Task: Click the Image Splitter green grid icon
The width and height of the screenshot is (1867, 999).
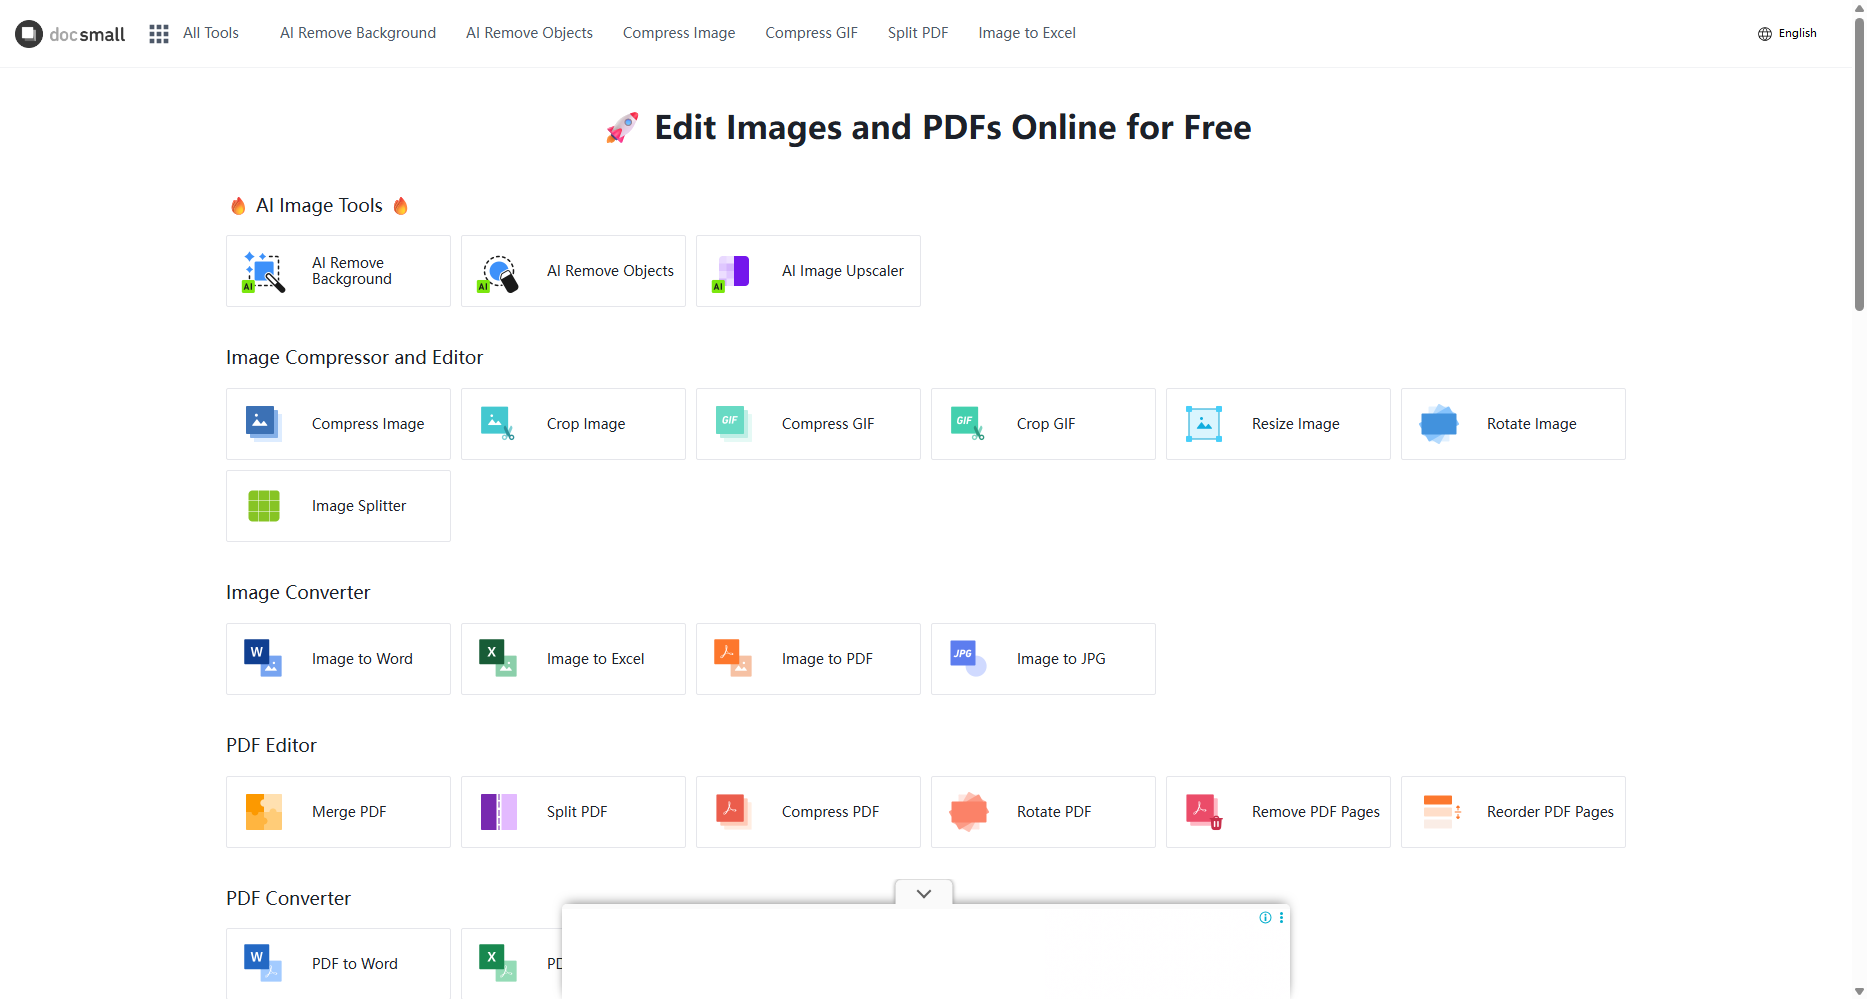Action: point(264,506)
